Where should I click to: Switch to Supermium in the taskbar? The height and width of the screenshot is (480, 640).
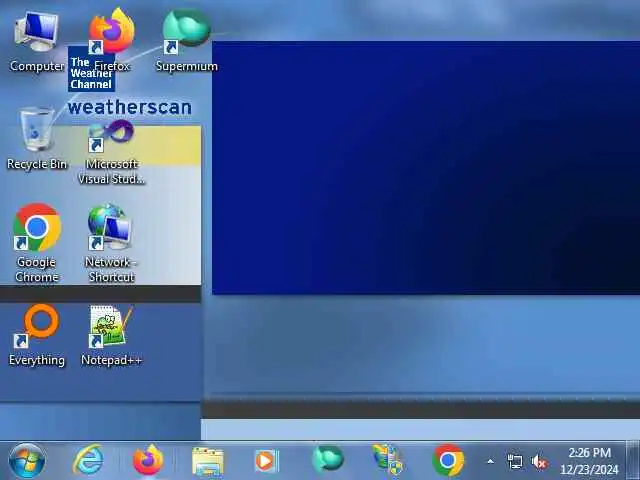[x=328, y=460]
